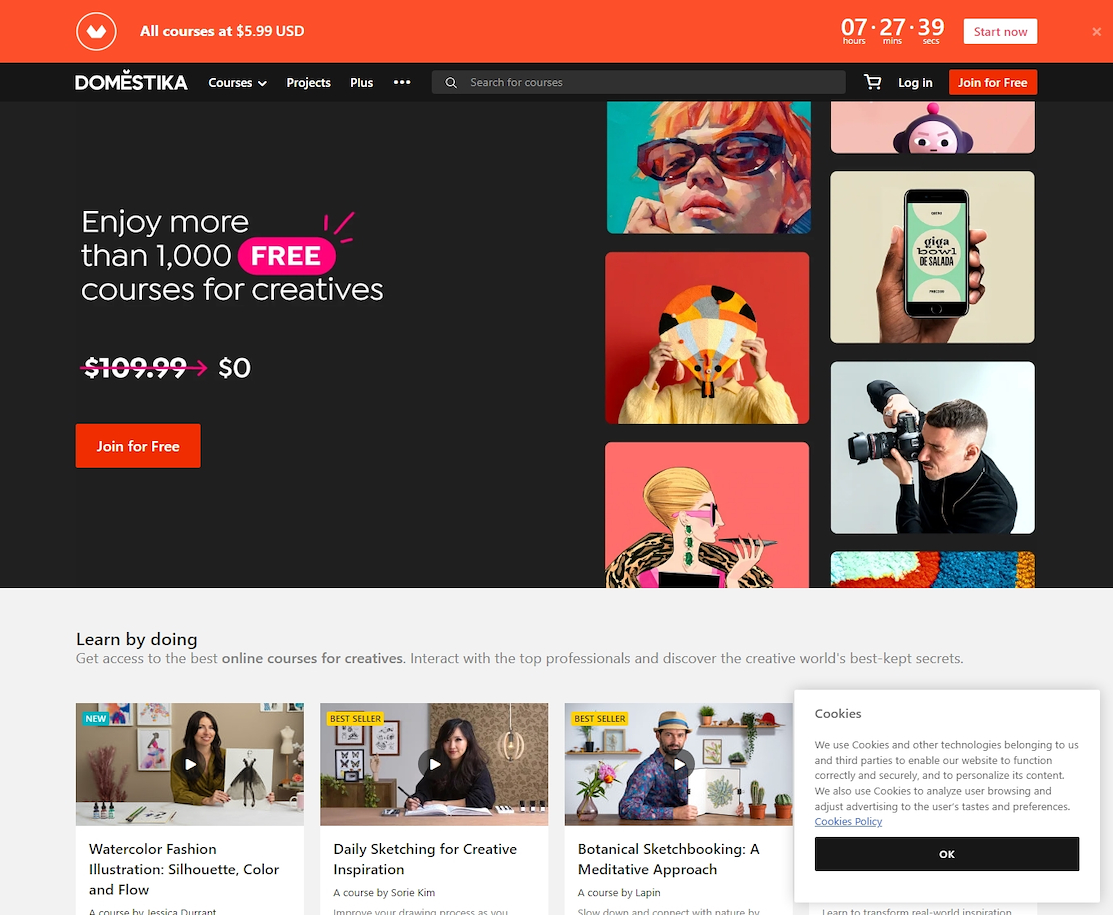Click the crossed-out $109.99 price
The height and width of the screenshot is (915, 1113).
(136, 368)
